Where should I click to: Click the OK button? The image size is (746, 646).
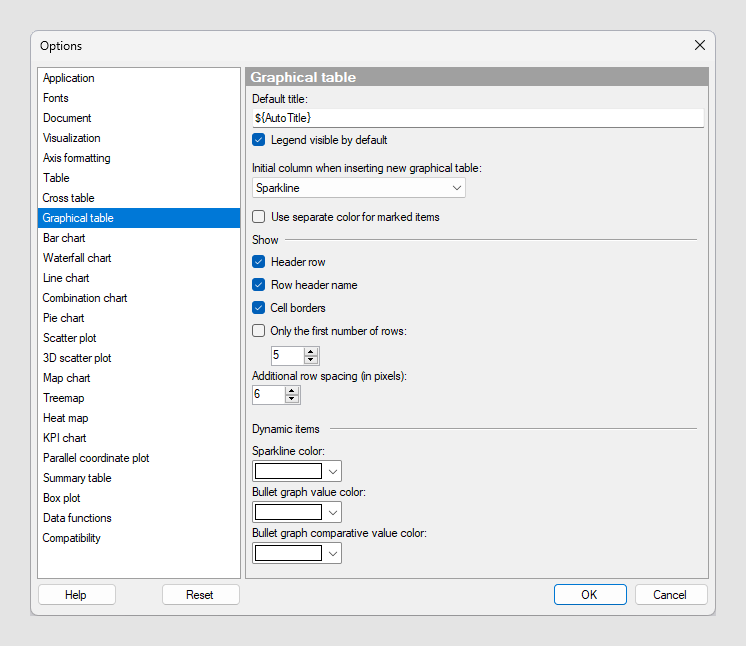point(590,595)
